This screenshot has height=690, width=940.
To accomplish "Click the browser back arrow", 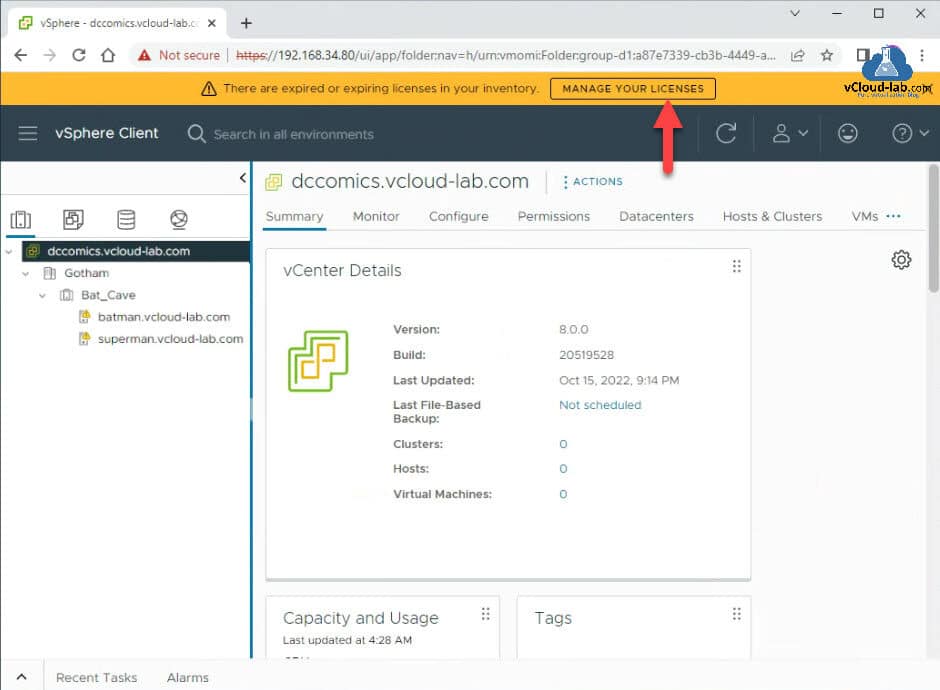I will point(21,55).
